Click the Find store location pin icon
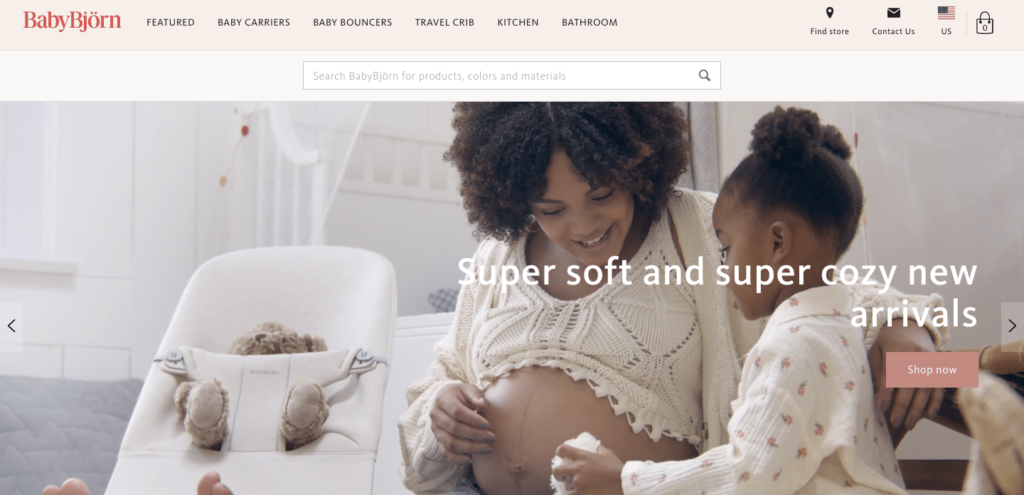1024x495 pixels. pyautogui.click(x=829, y=12)
